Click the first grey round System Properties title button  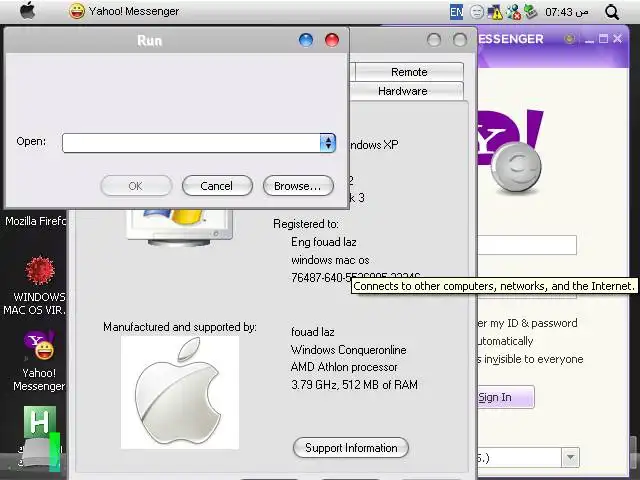[433, 40]
